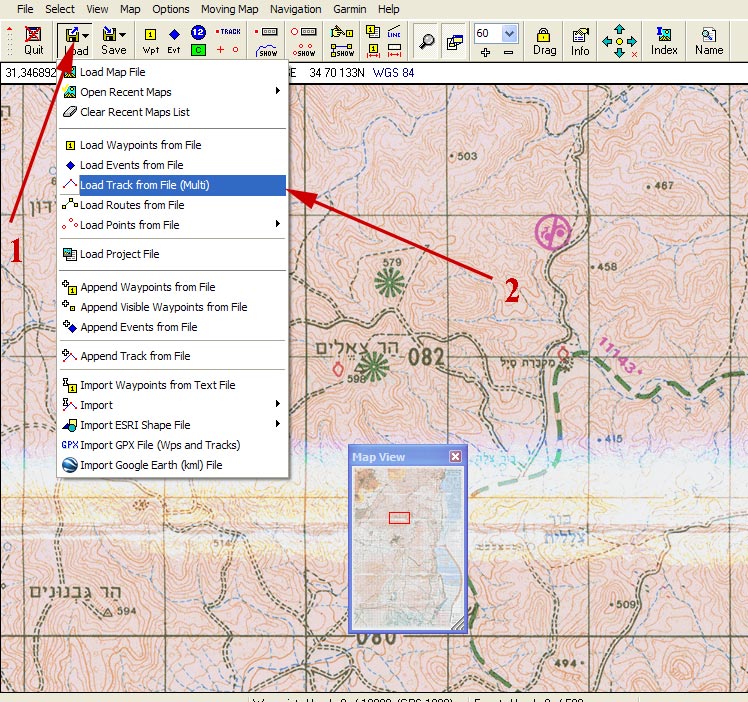The image size is (748, 702).
Task: Open the Navigation menu
Action: click(296, 9)
